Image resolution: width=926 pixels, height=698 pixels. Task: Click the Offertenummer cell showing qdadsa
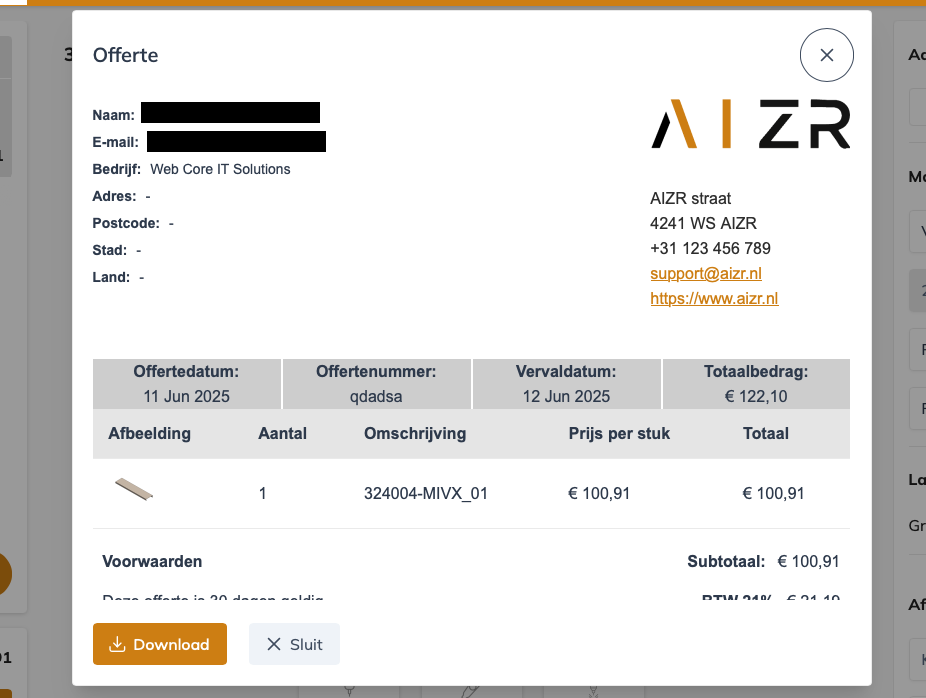[x=376, y=397]
